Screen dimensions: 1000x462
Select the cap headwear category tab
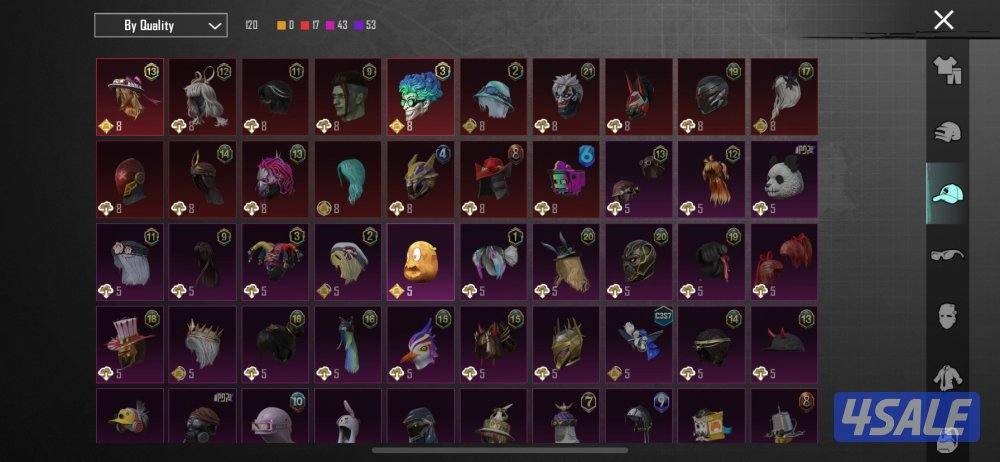pyautogui.click(x=947, y=193)
